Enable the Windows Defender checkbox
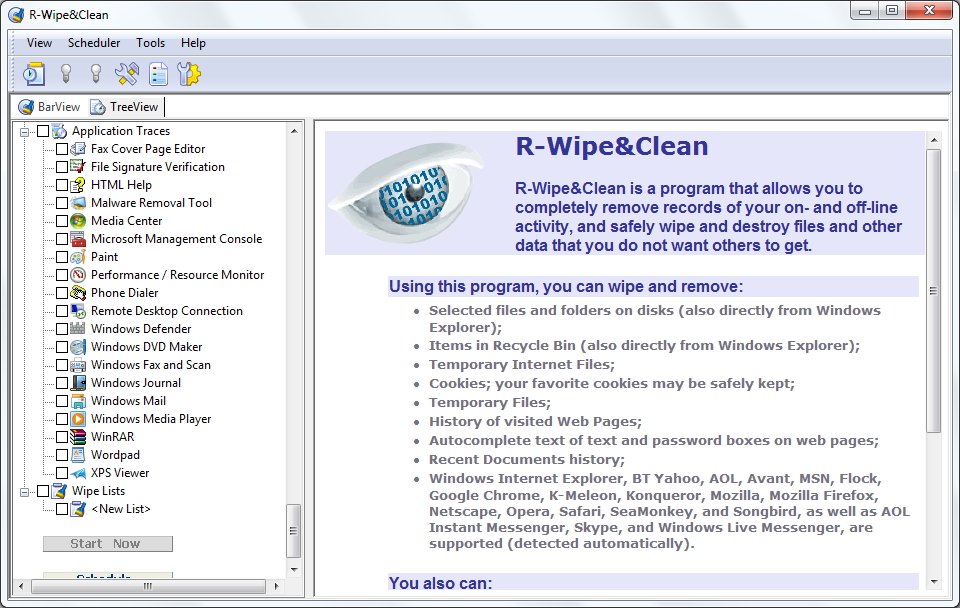 [62, 329]
